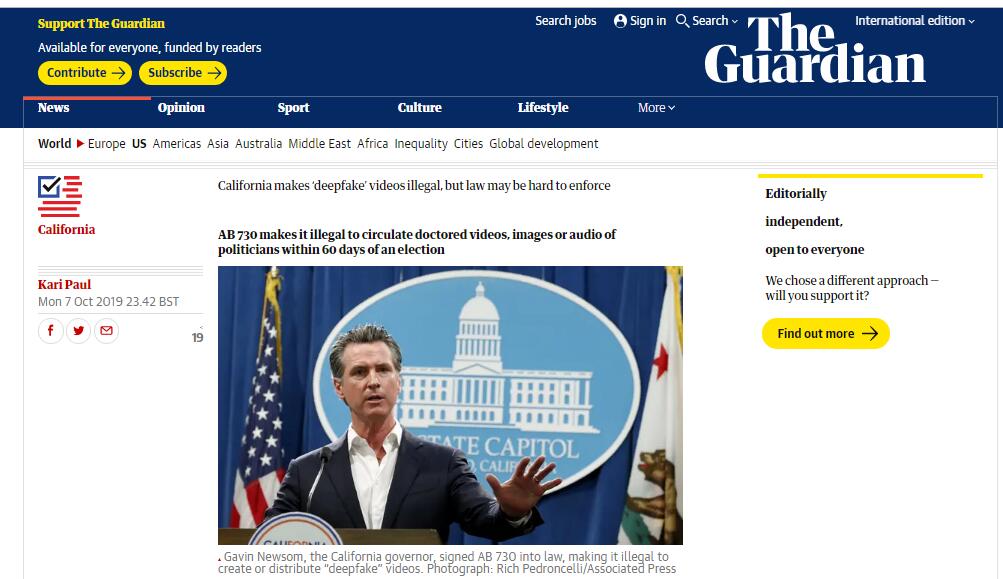This screenshot has height=579, width=1003.
Task: Share article on Facebook icon
Action: click(50, 331)
